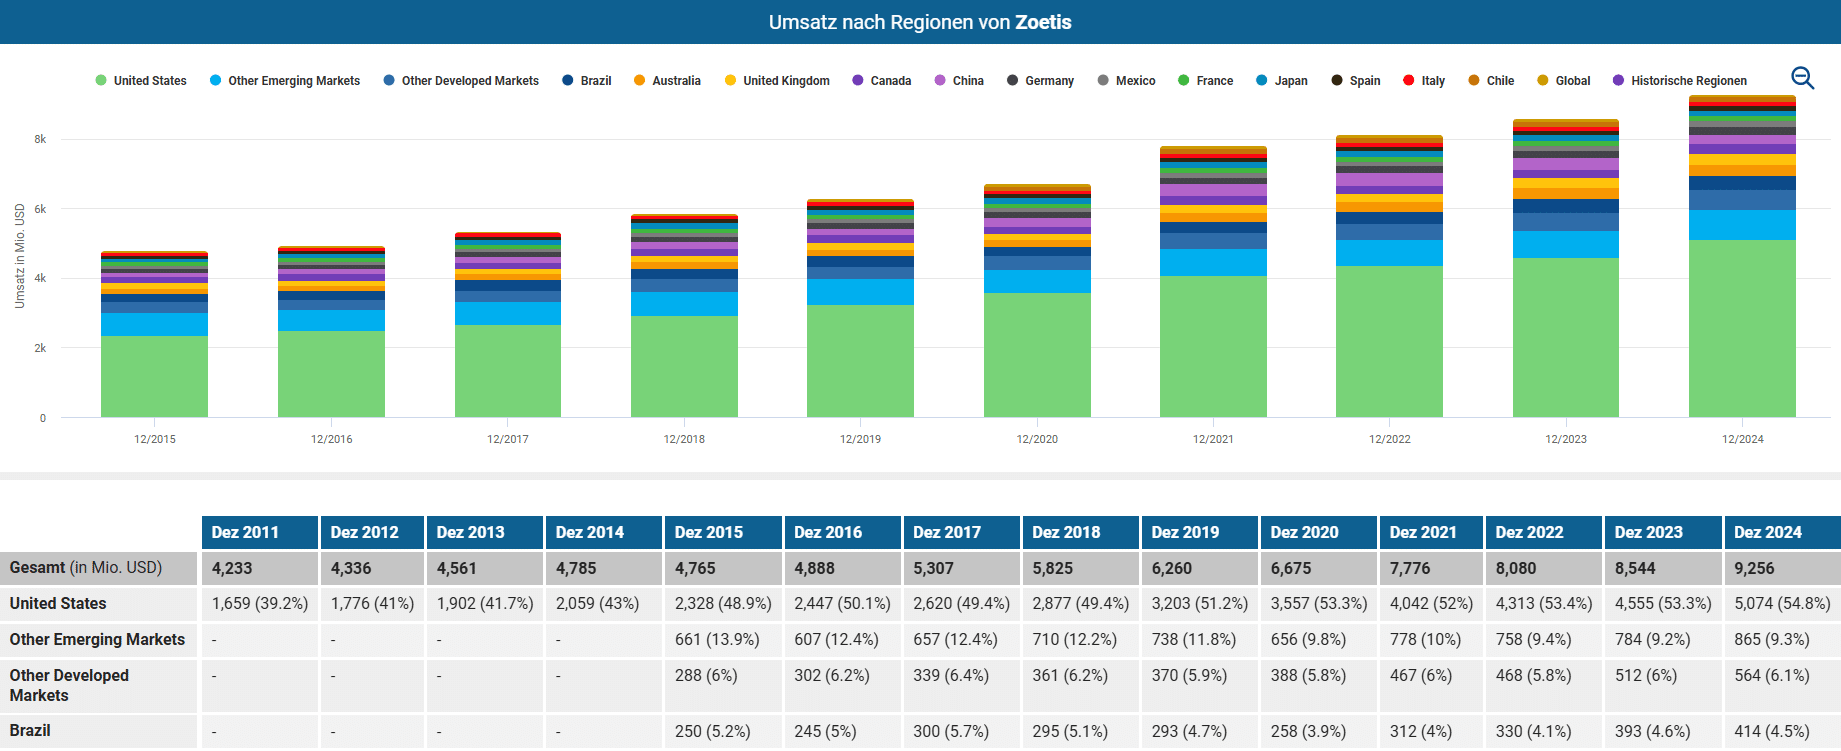1841x751 pixels.
Task: Click the 12/2018 stacked bar
Action: pos(684,316)
